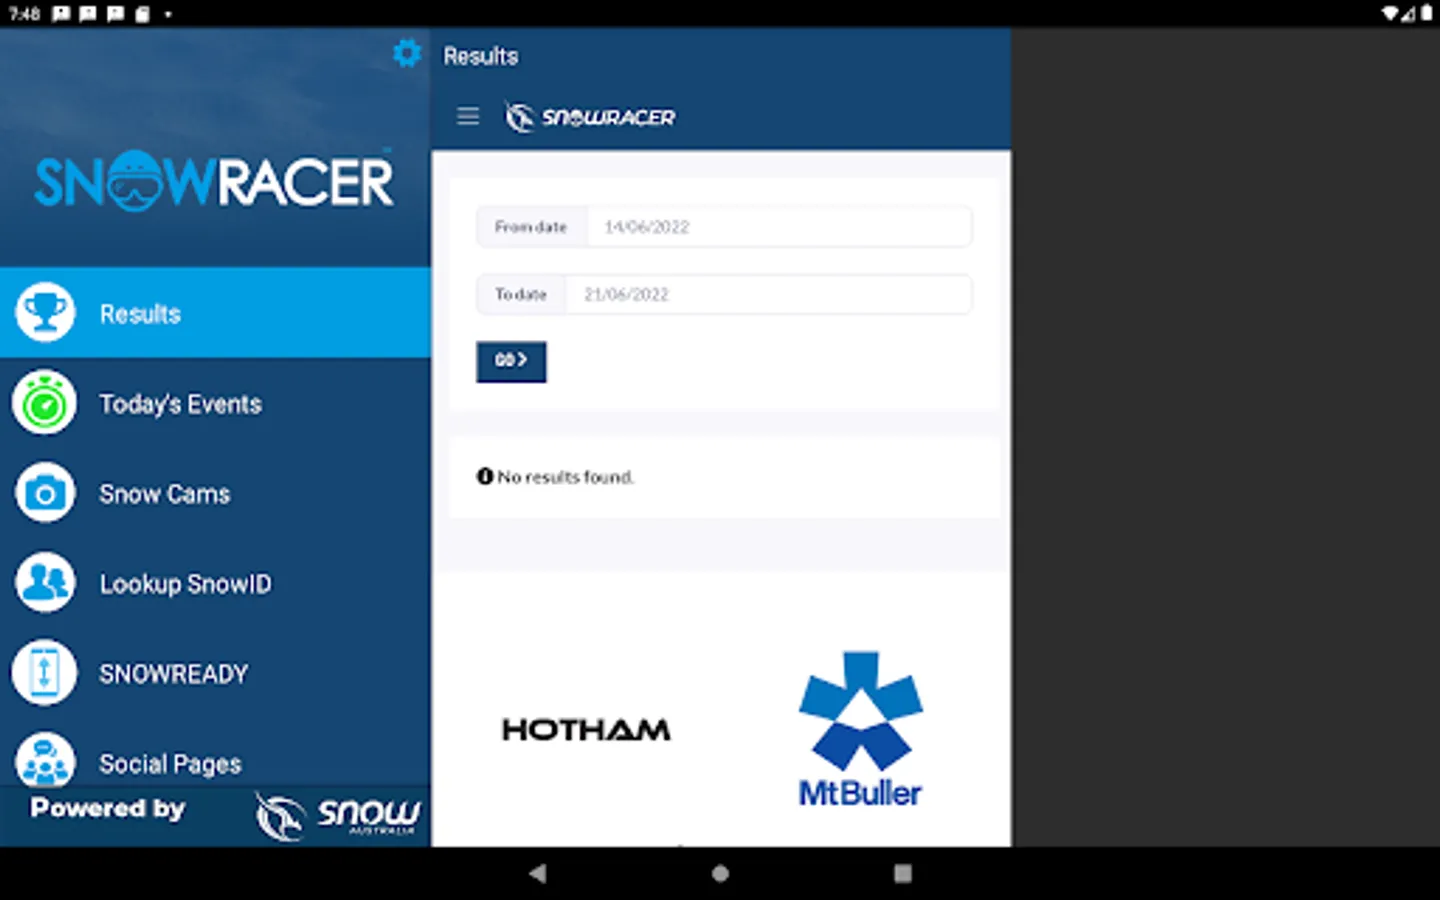Click the To date input field
The height and width of the screenshot is (900, 1440).
[768, 294]
